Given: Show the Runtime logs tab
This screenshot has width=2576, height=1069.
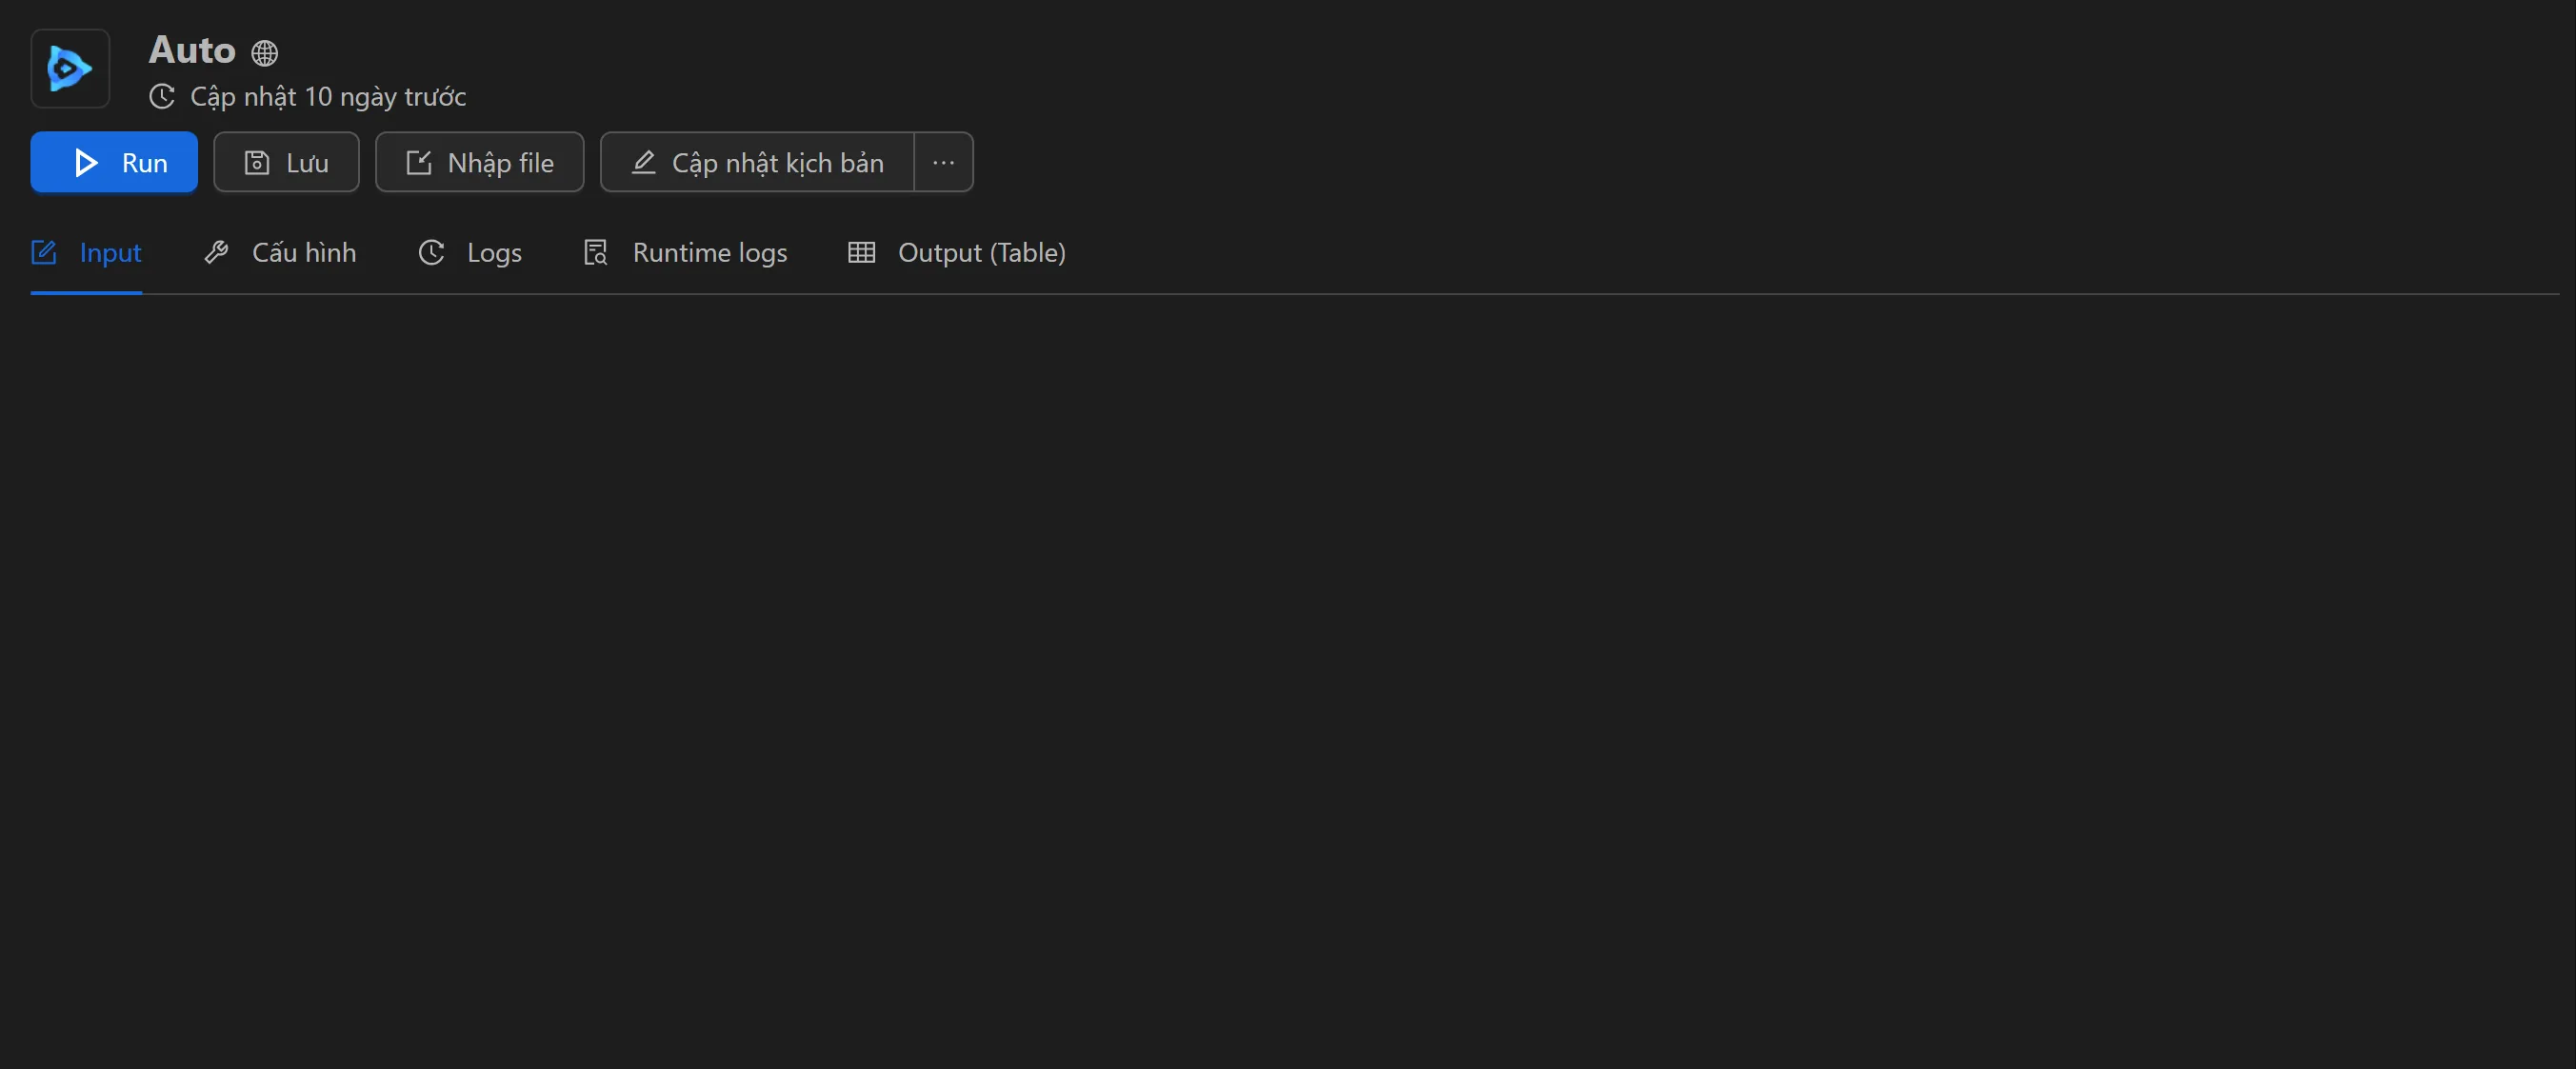Looking at the screenshot, I should [709, 253].
